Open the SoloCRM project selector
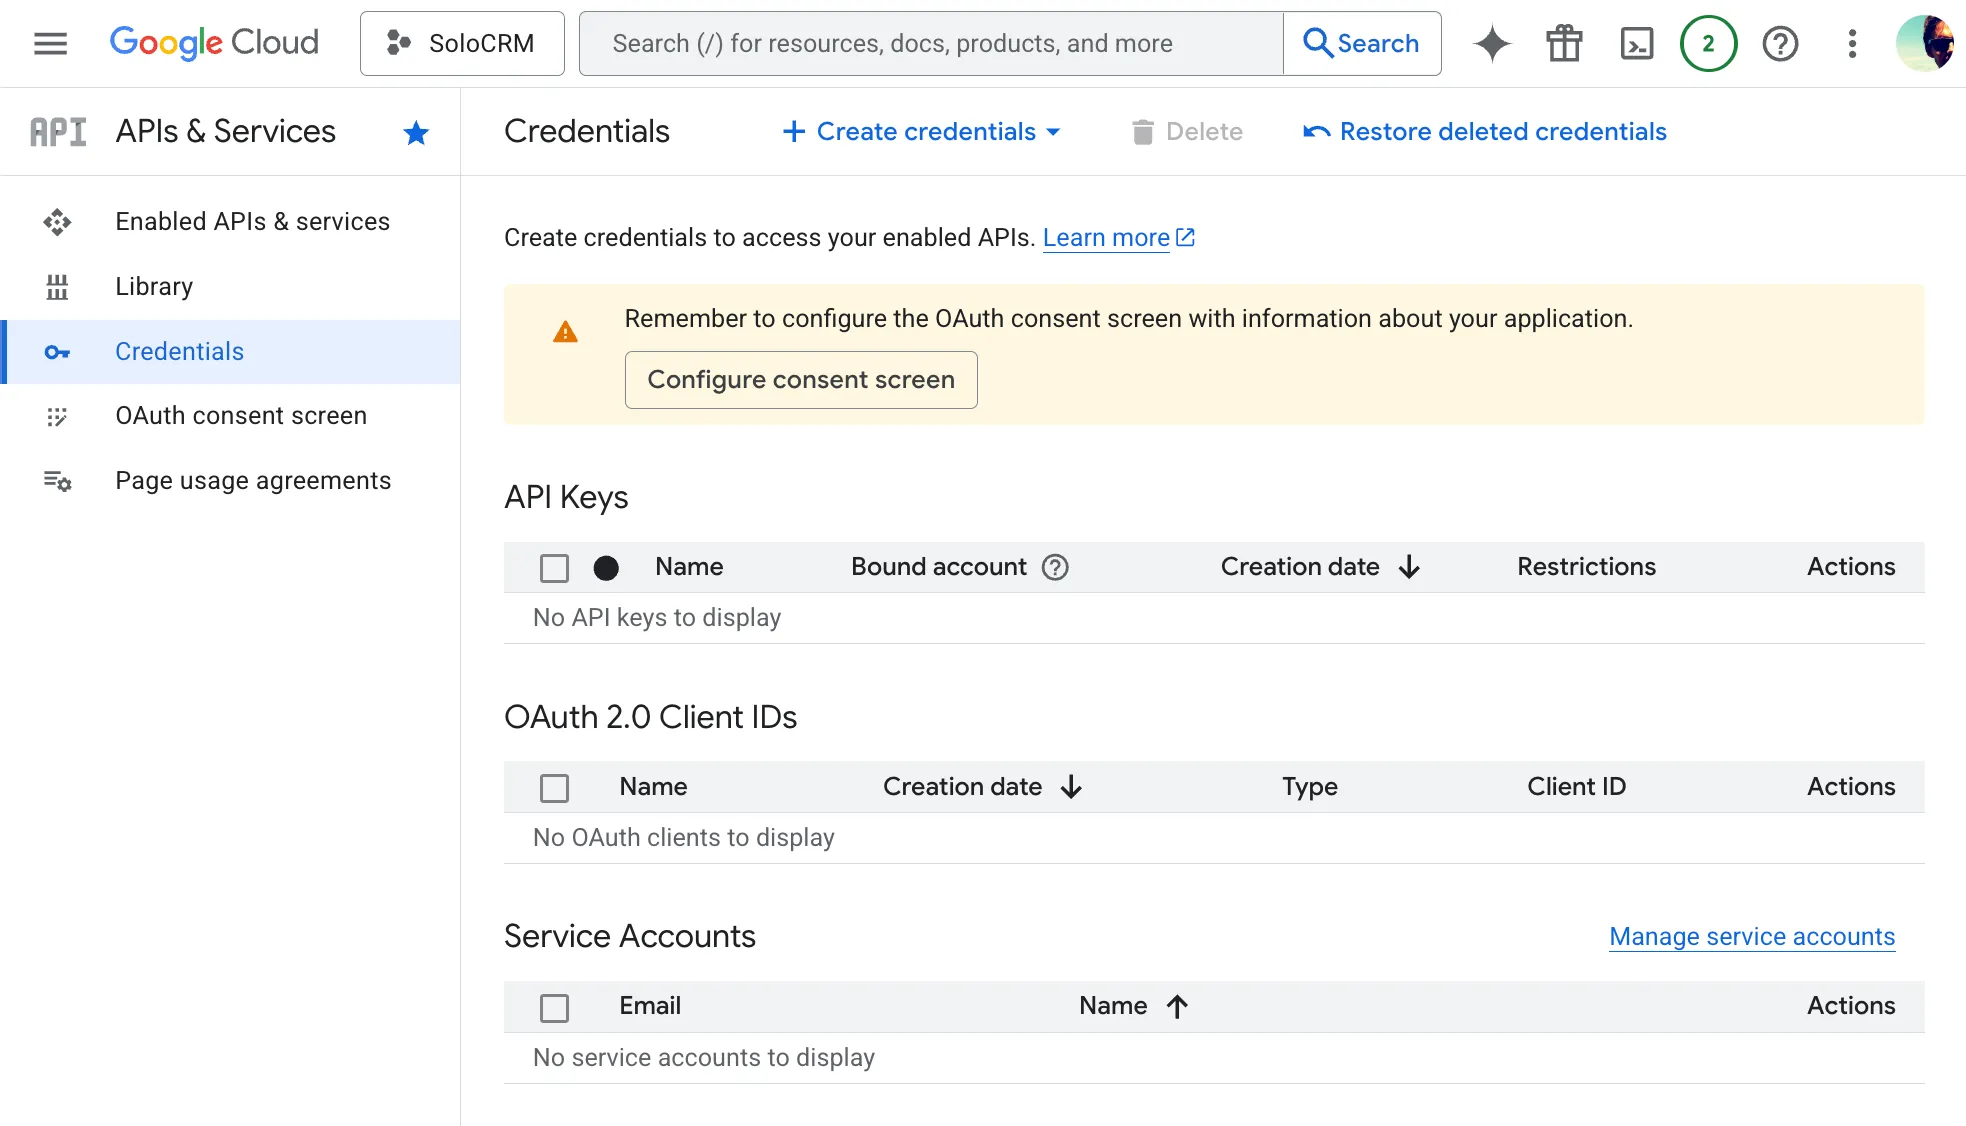 pos(462,43)
